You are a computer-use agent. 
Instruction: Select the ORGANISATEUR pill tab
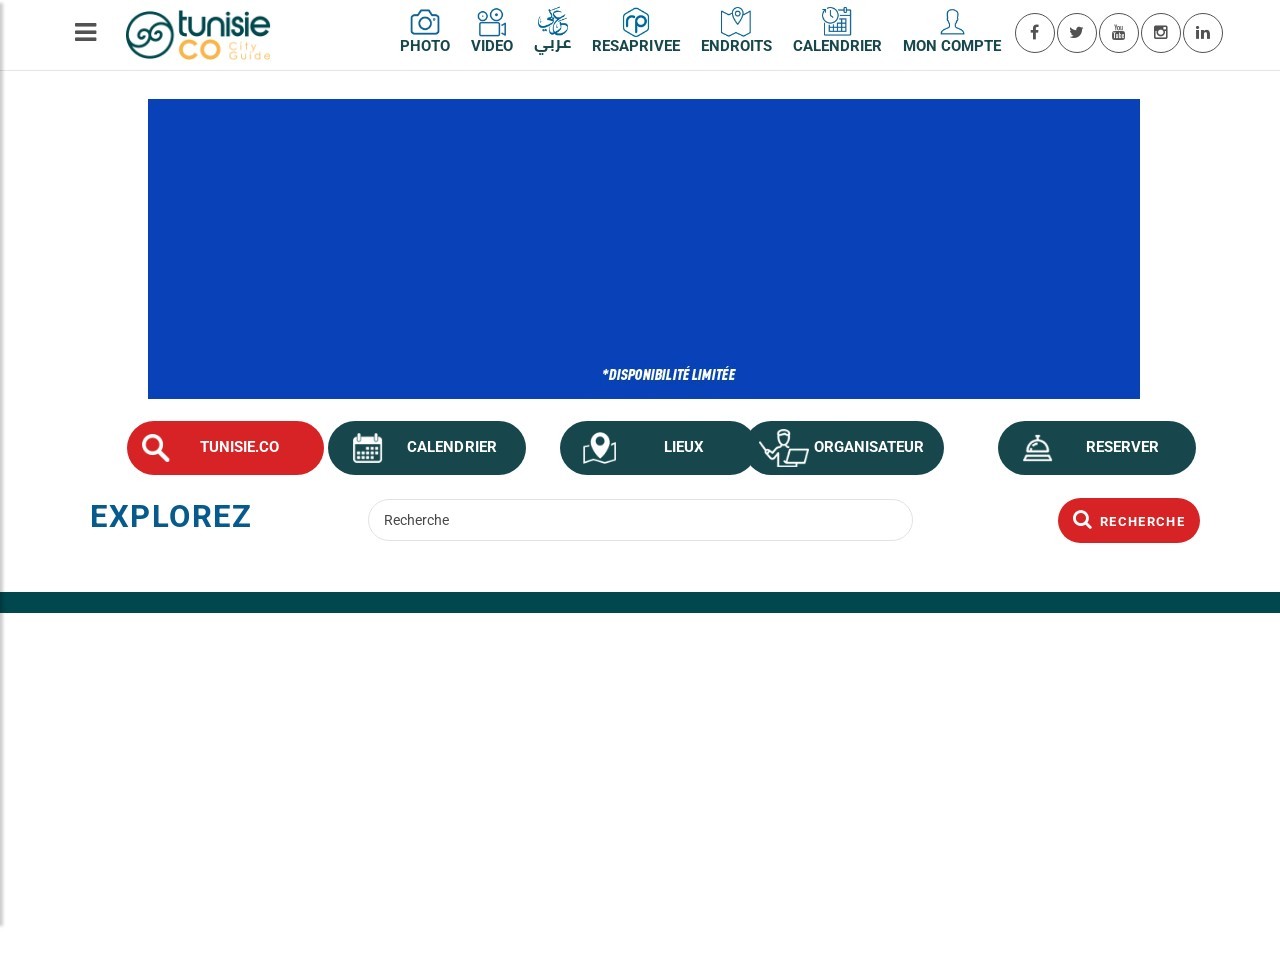click(x=845, y=448)
